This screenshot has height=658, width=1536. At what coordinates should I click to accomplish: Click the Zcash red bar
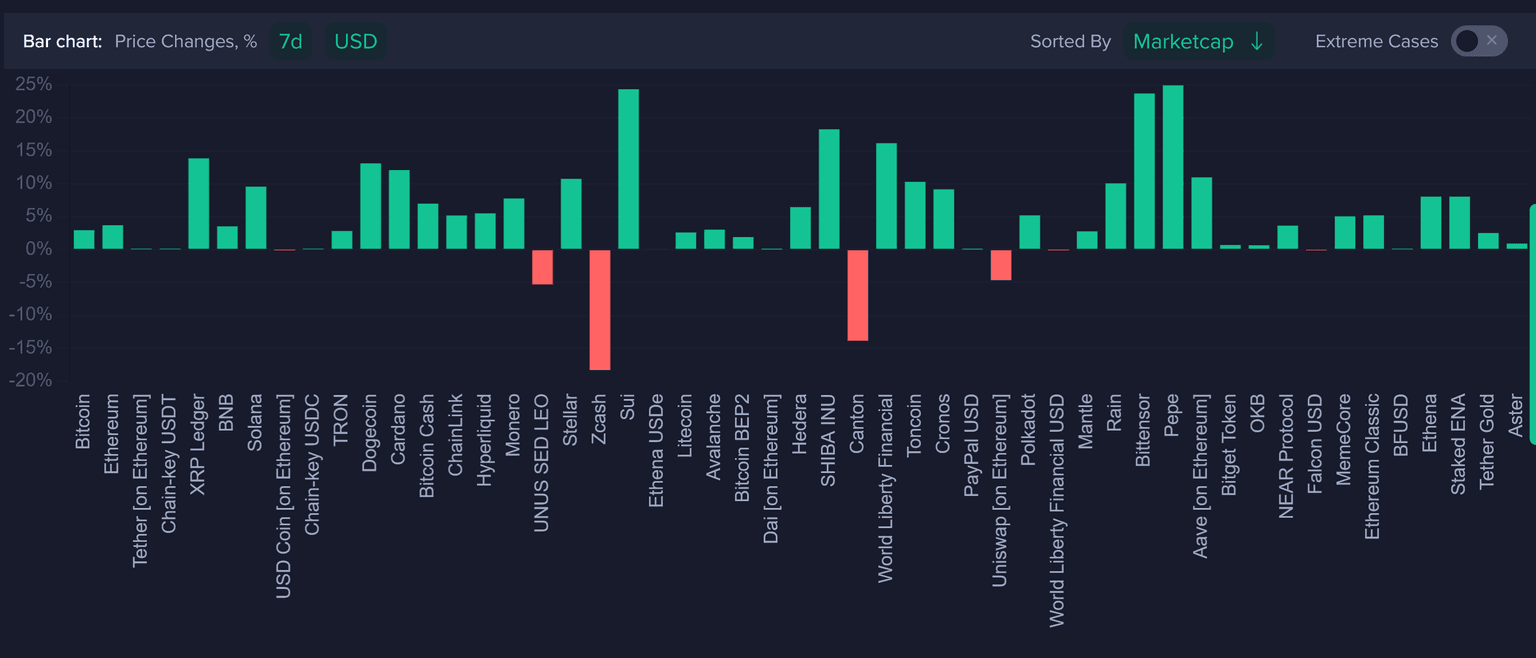click(x=599, y=309)
